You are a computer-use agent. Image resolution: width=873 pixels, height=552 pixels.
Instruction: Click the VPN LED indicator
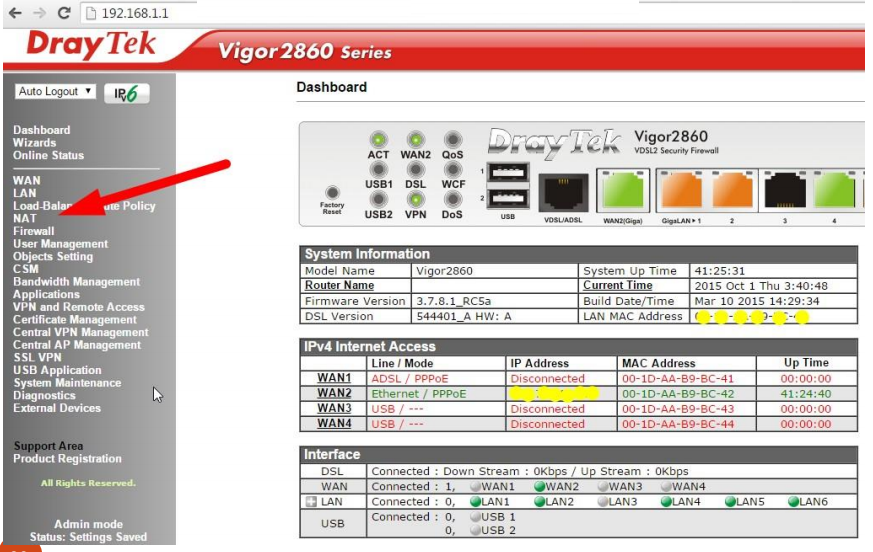click(x=415, y=199)
